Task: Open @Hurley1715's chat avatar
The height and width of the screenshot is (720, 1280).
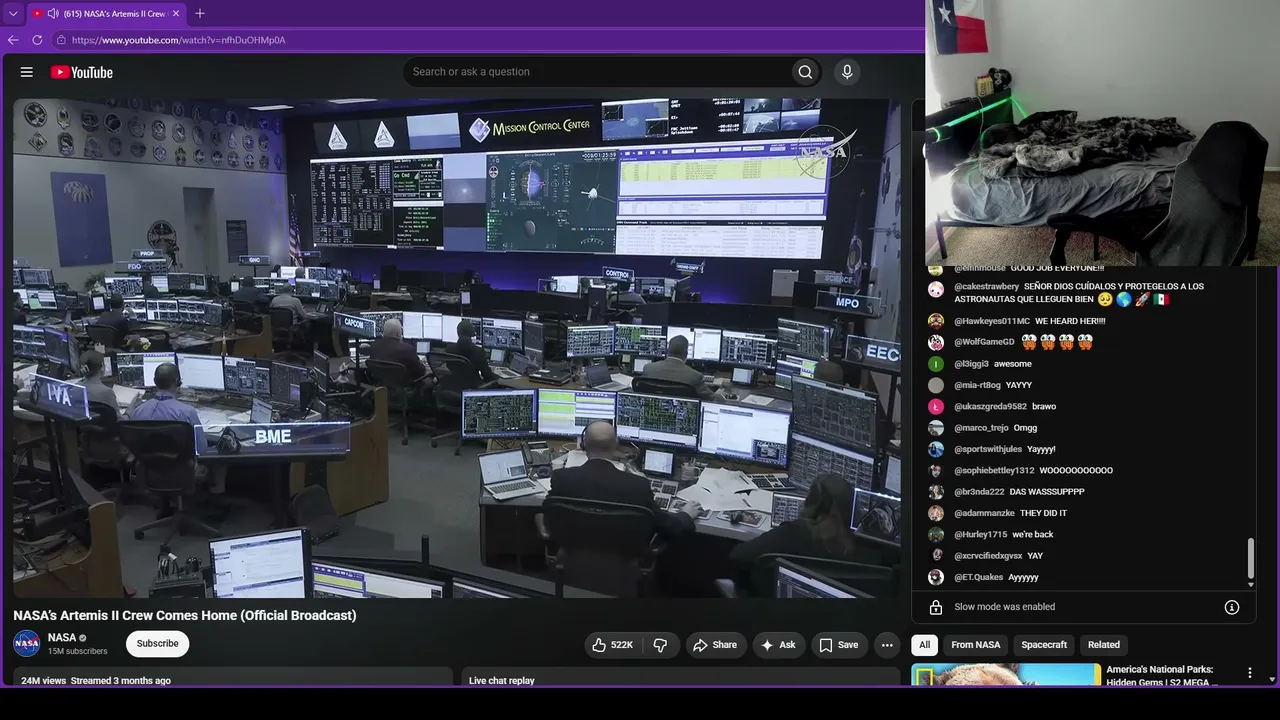Action: 936,535
